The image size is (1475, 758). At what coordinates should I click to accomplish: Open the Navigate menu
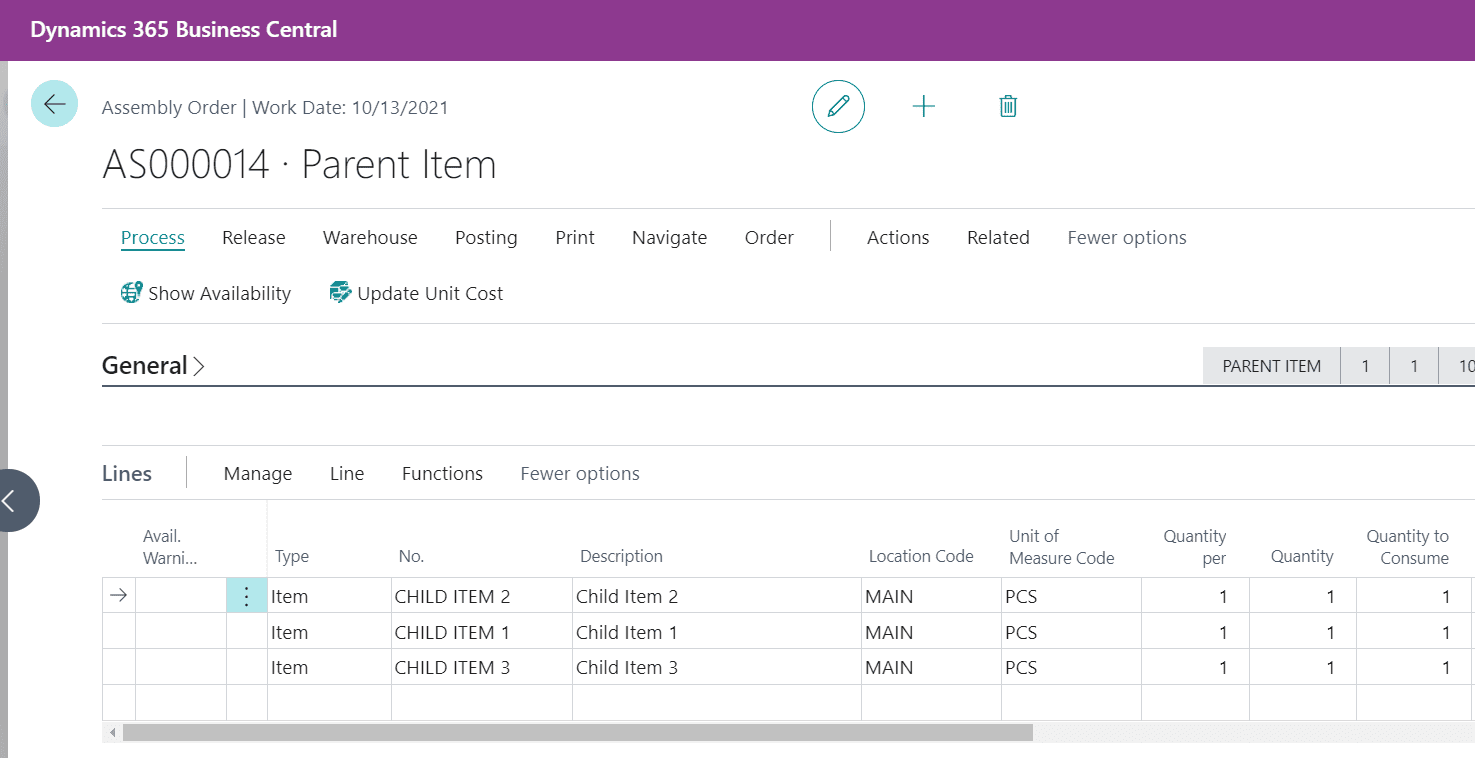(669, 238)
